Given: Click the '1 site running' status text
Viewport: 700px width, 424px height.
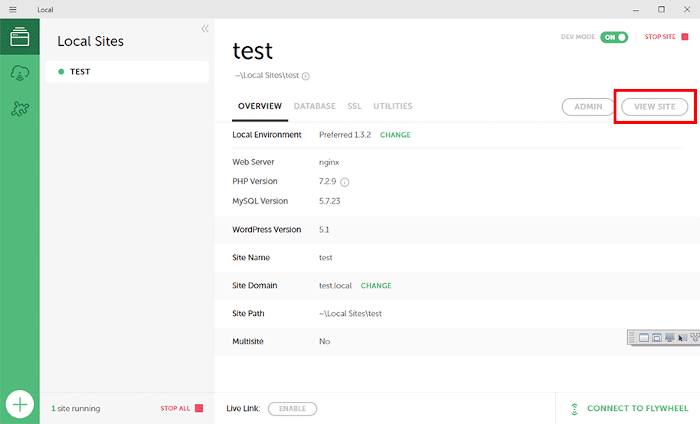Looking at the screenshot, I should click(76, 408).
